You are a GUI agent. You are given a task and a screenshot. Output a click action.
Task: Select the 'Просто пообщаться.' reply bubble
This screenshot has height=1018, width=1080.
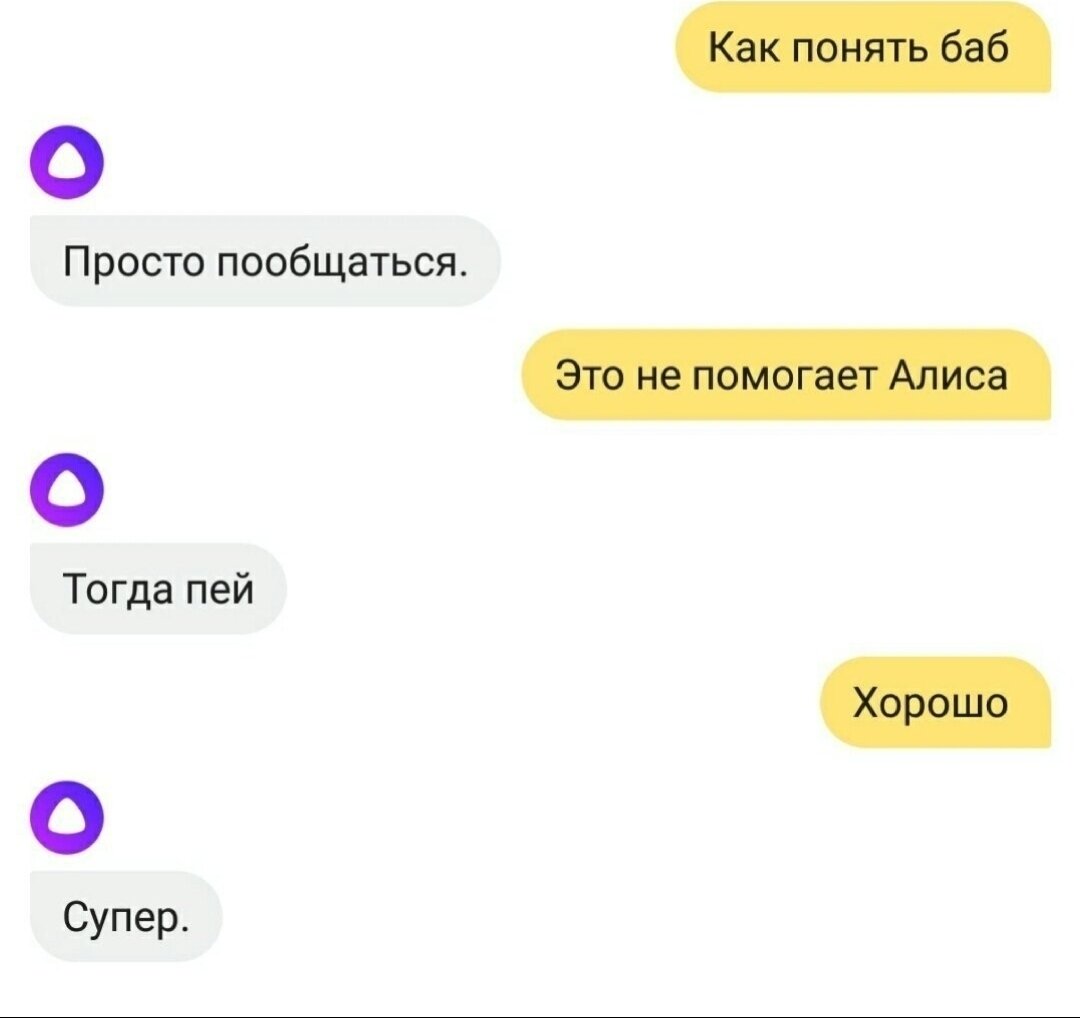[x=265, y=261]
